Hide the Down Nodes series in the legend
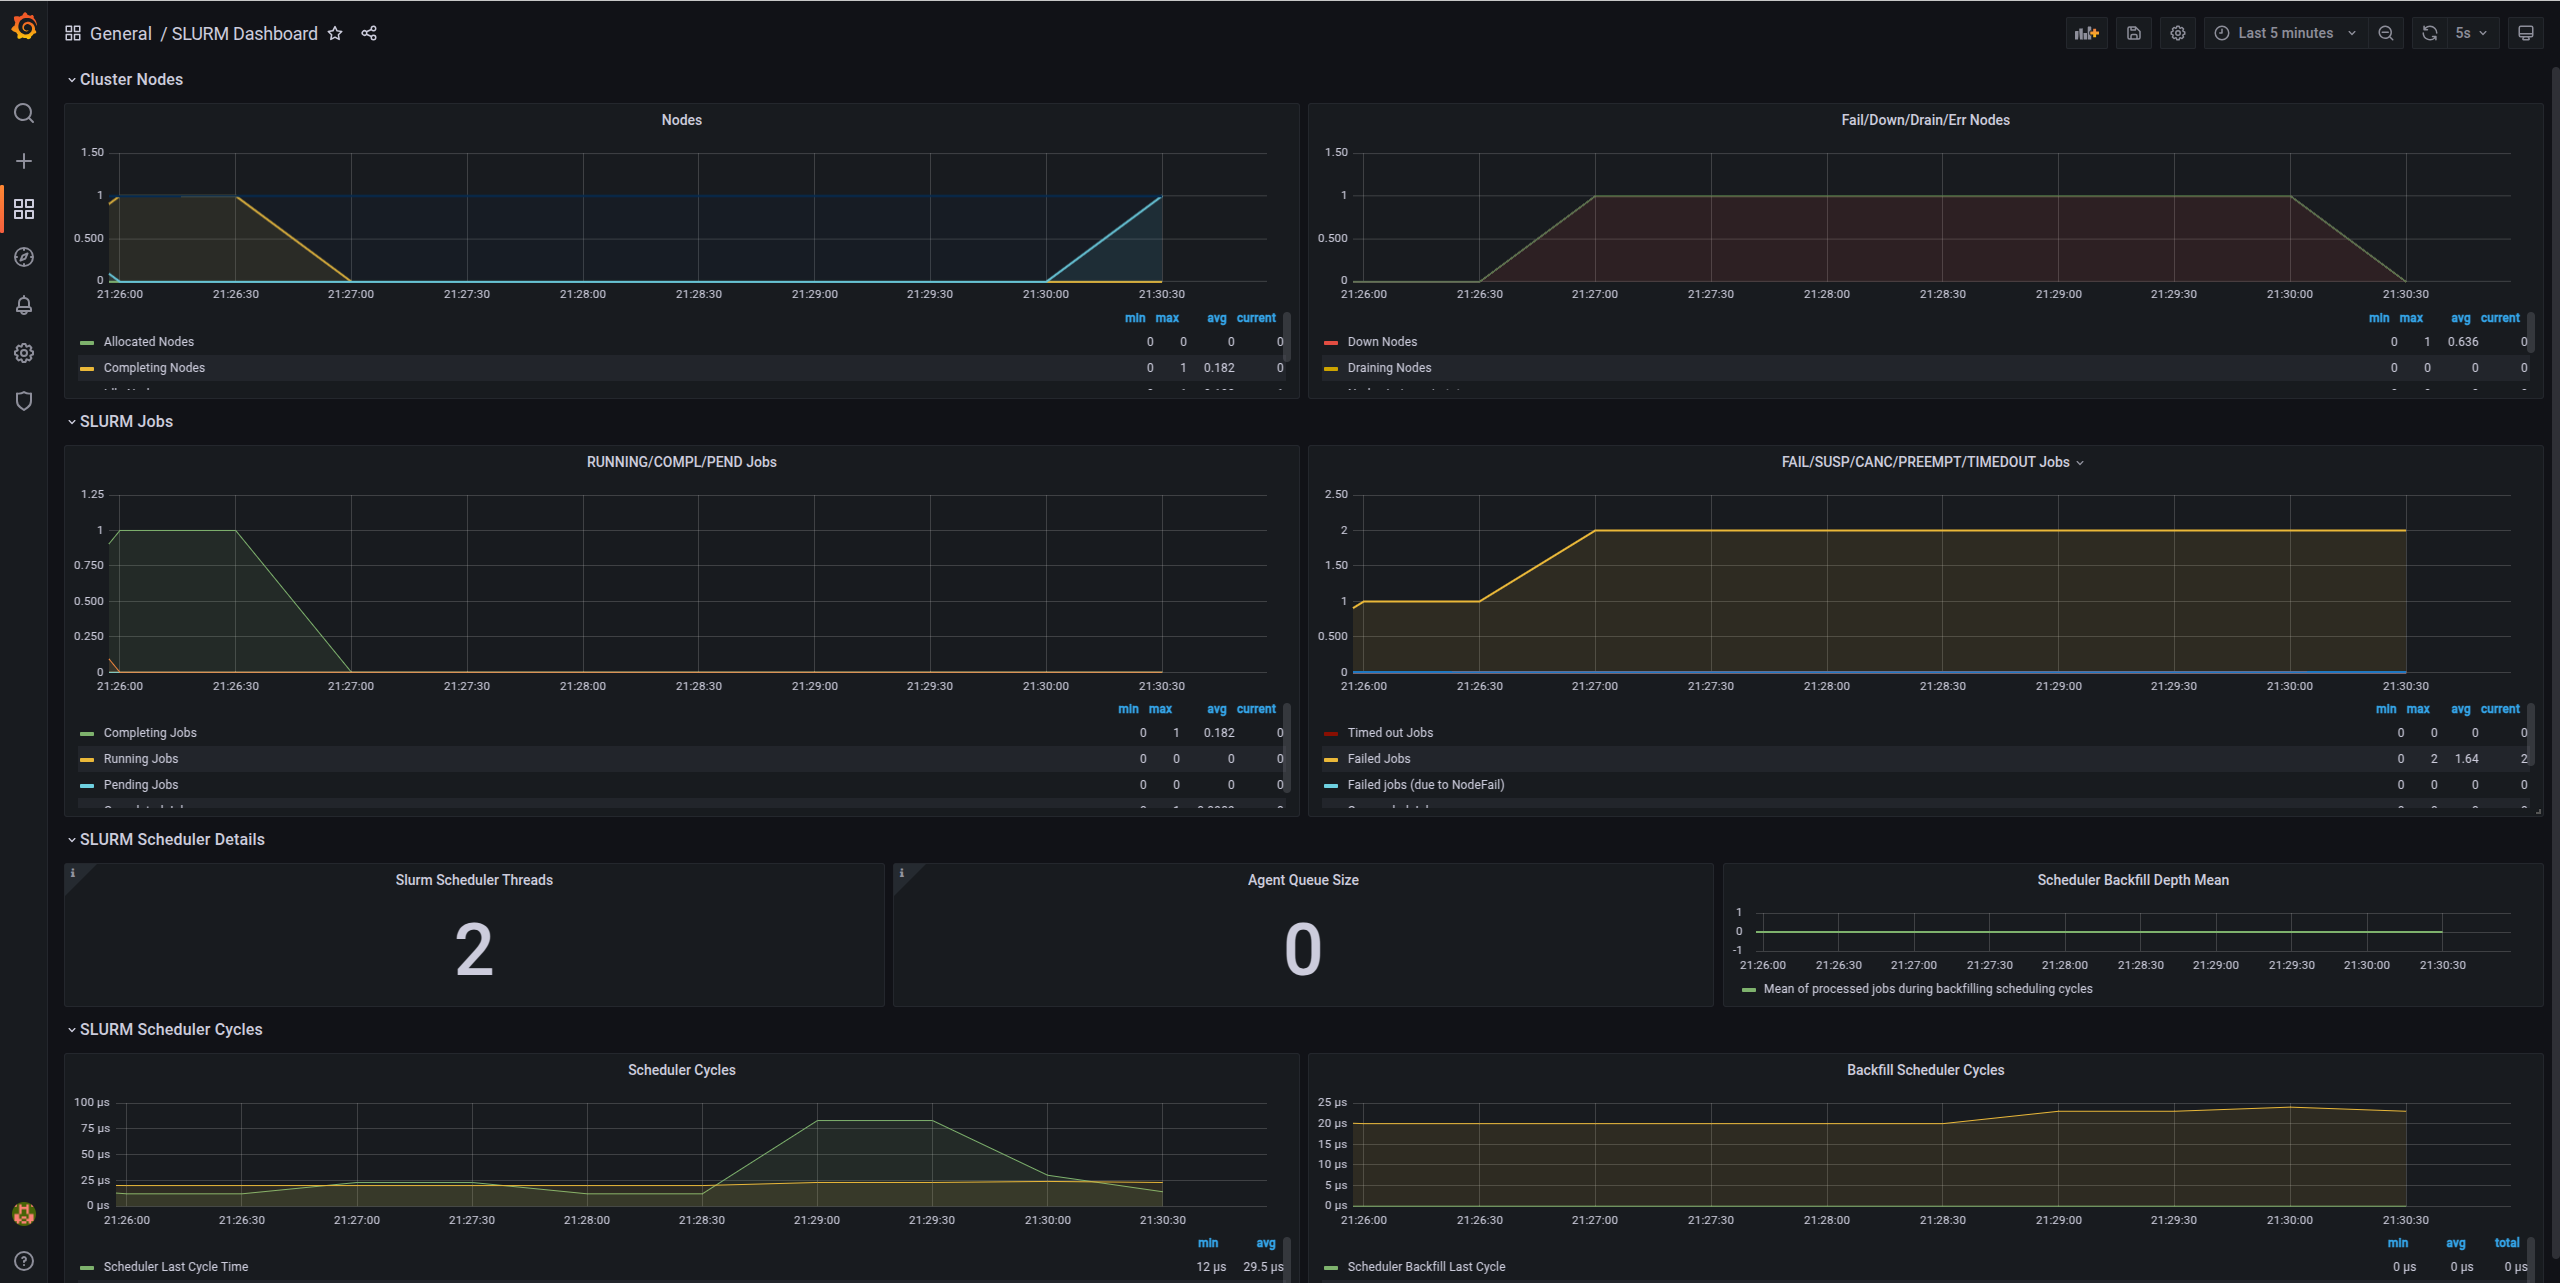2560x1283 pixels. [x=1381, y=341]
